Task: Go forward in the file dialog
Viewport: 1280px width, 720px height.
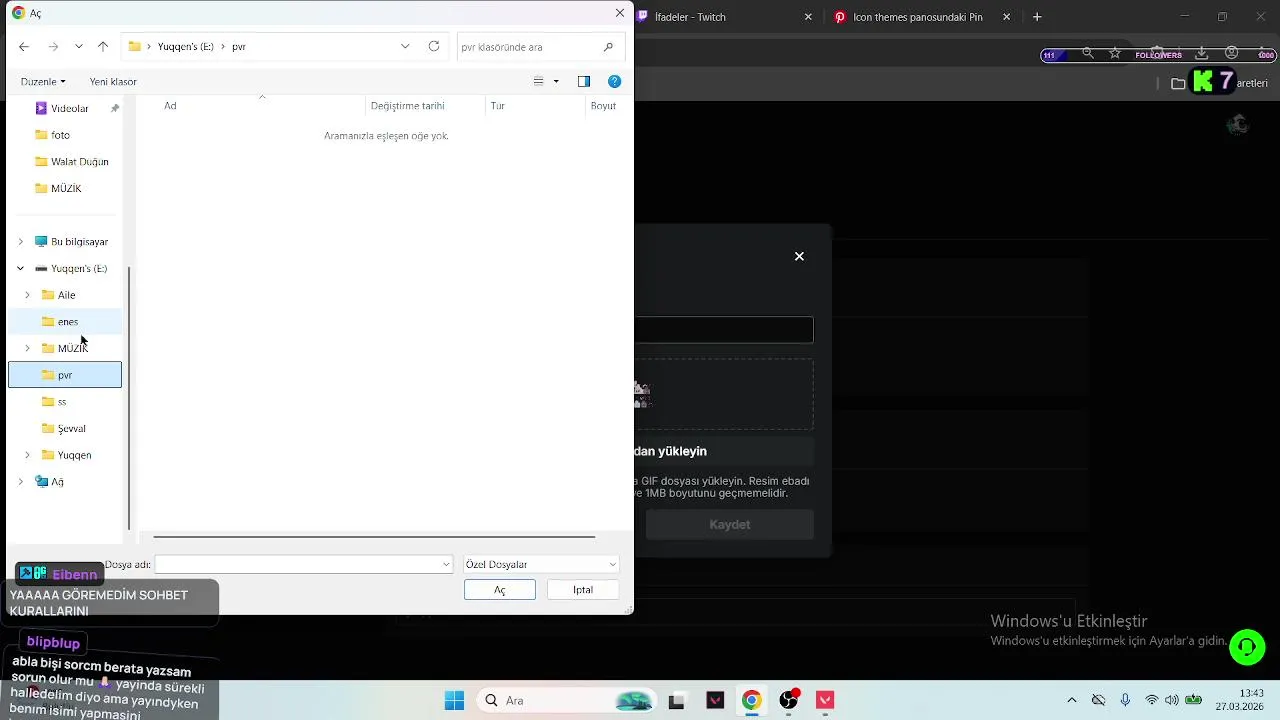Action: [x=54, y=47]
